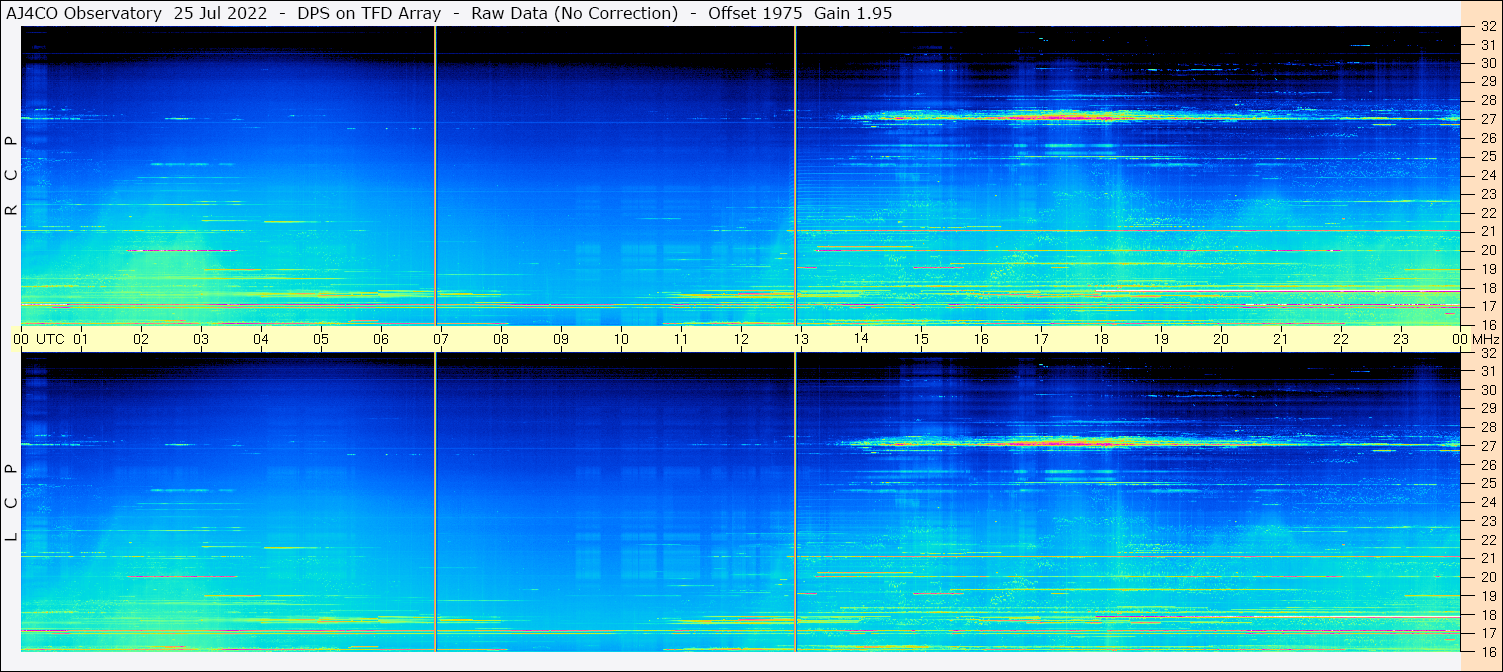This screenshot has height=672, width=1503.
Task: Pick the 03 hour tick on time axis
Action: [200, 339]
